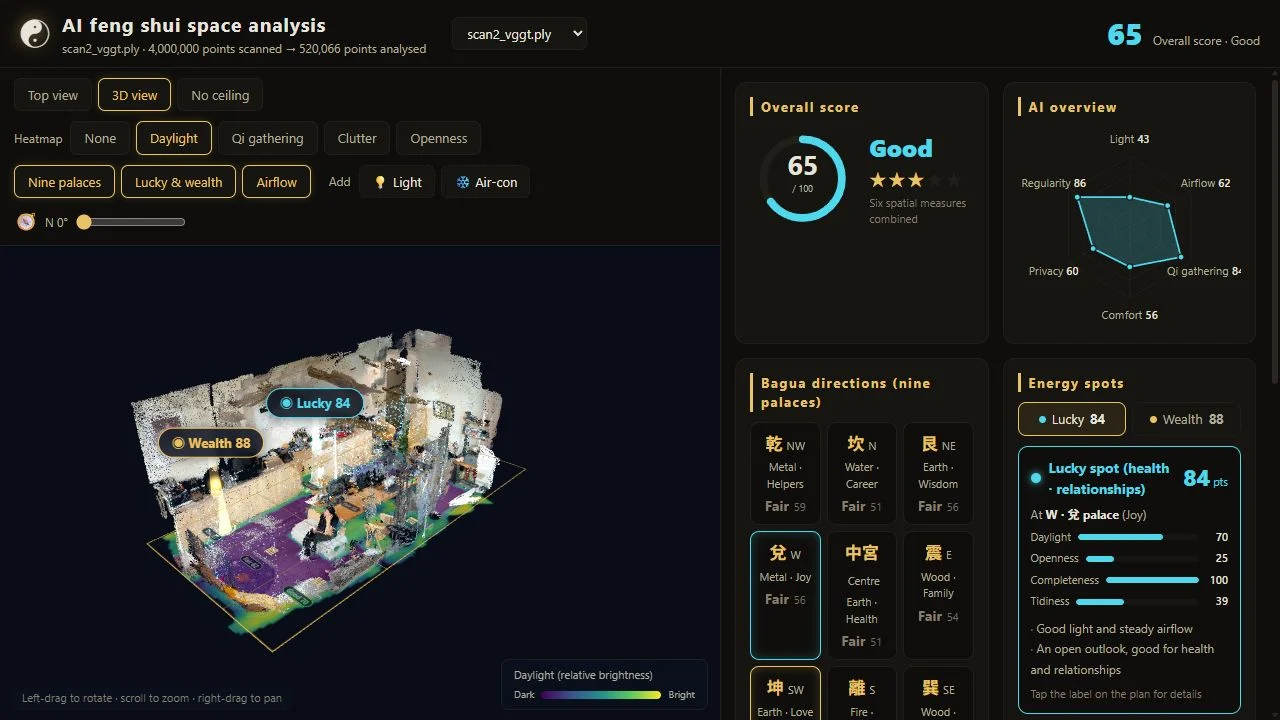Switch to Top view
The image size is (1280, 720).
click(x=53, y=95)
